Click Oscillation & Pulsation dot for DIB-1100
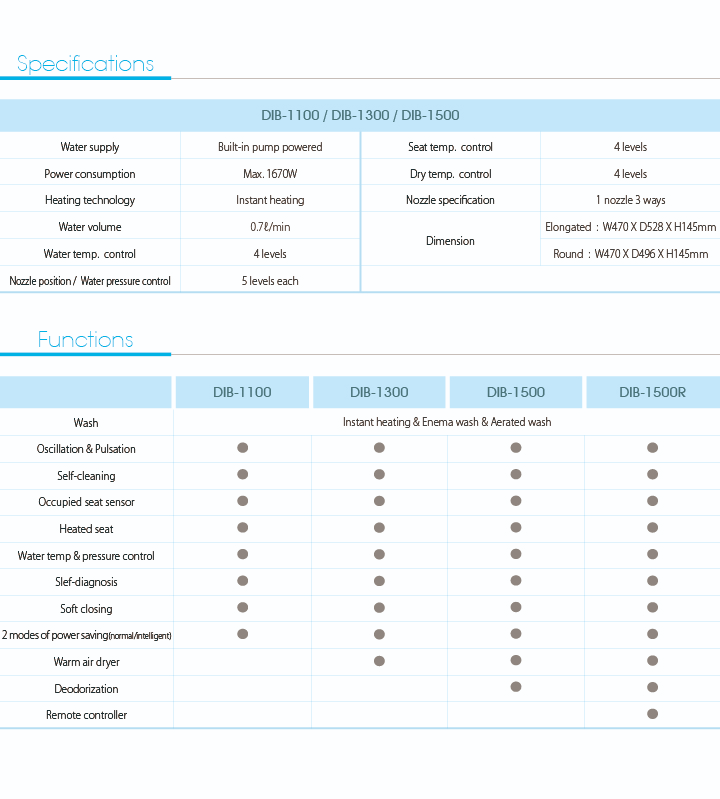Screen dimensions: 720x799 [243, 447]
